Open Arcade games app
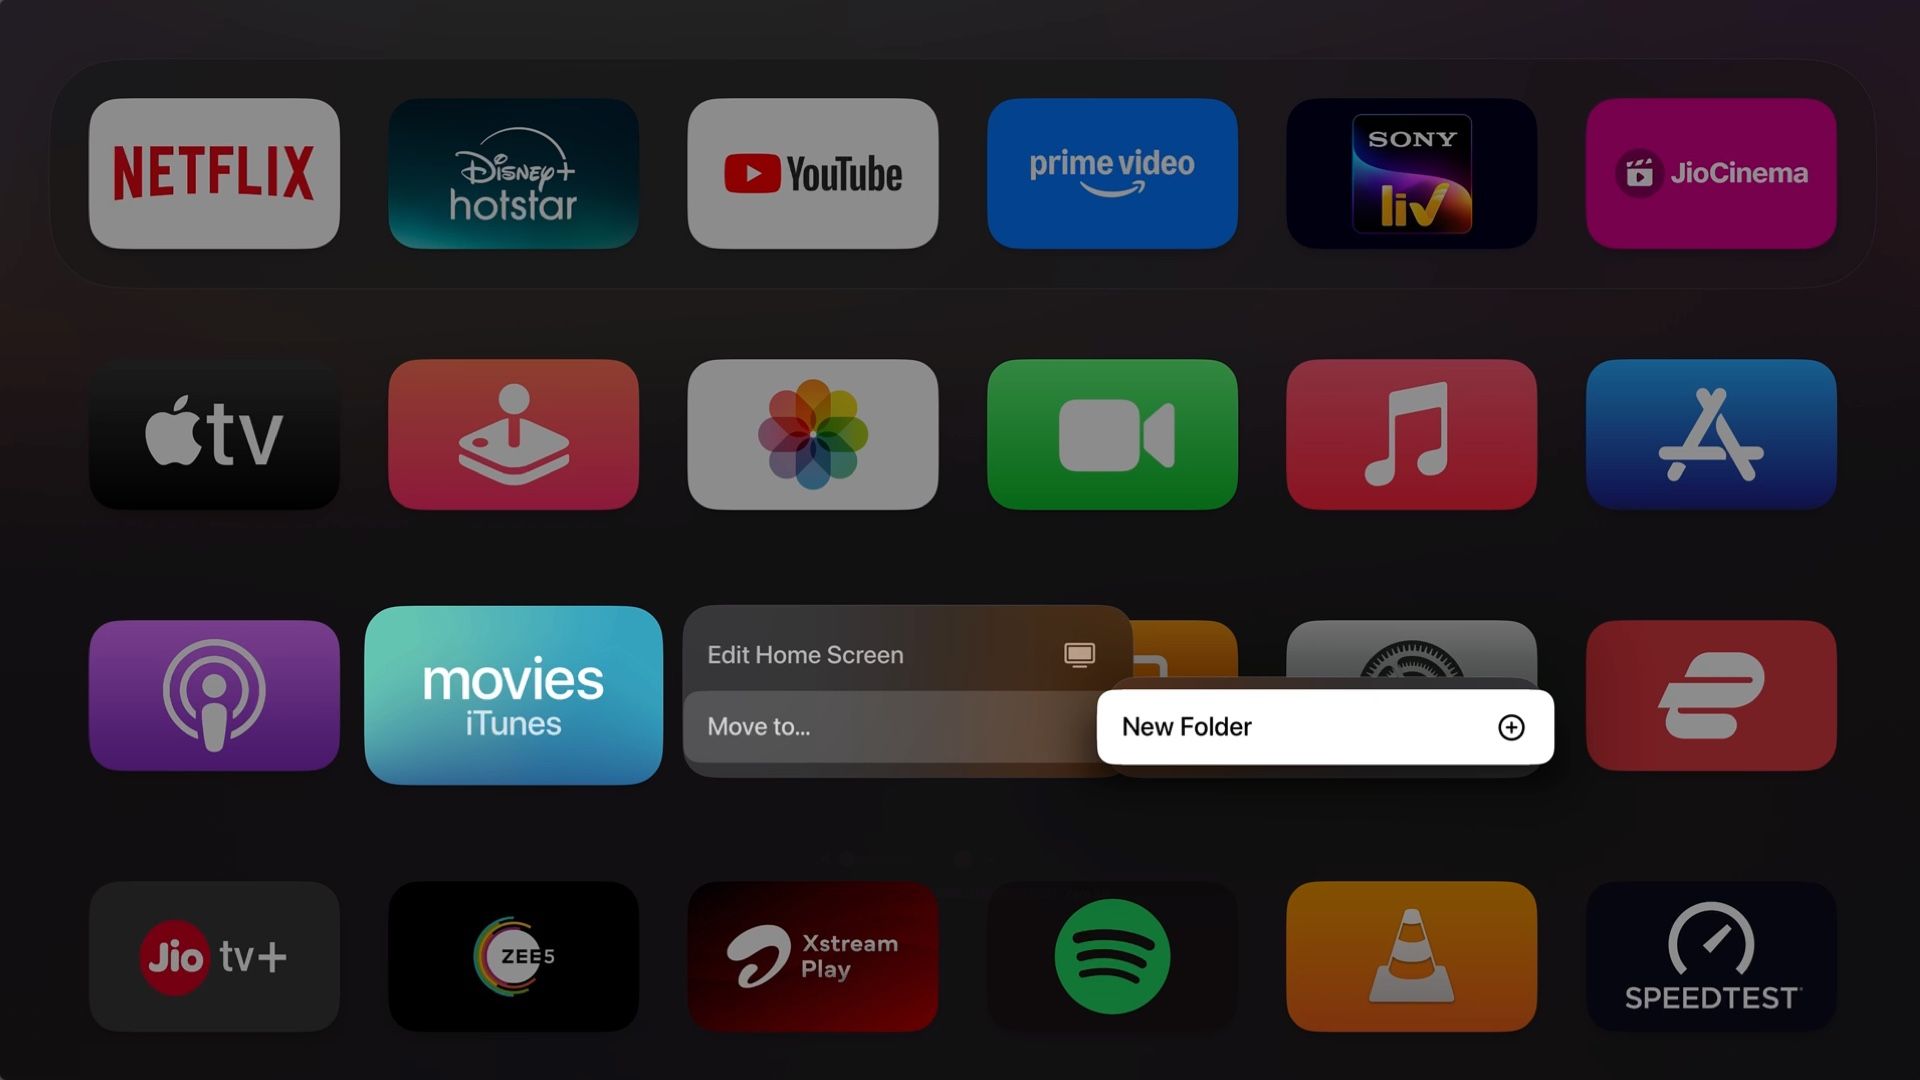This screenshot has width=1920, height=1080. [x=514, y=435]
